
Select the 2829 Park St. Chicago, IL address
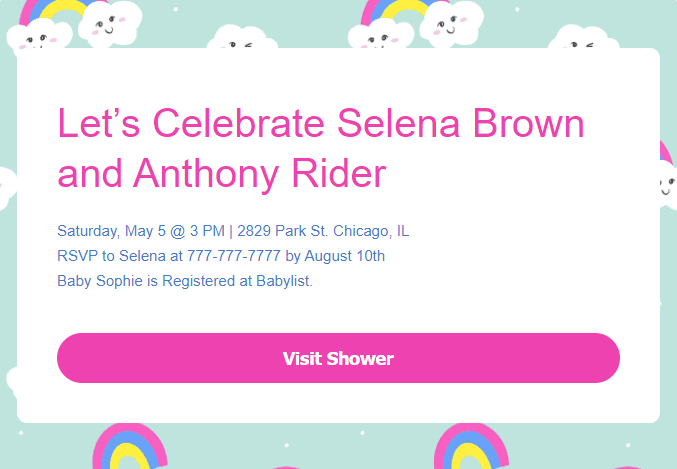[x=323, y=231]
